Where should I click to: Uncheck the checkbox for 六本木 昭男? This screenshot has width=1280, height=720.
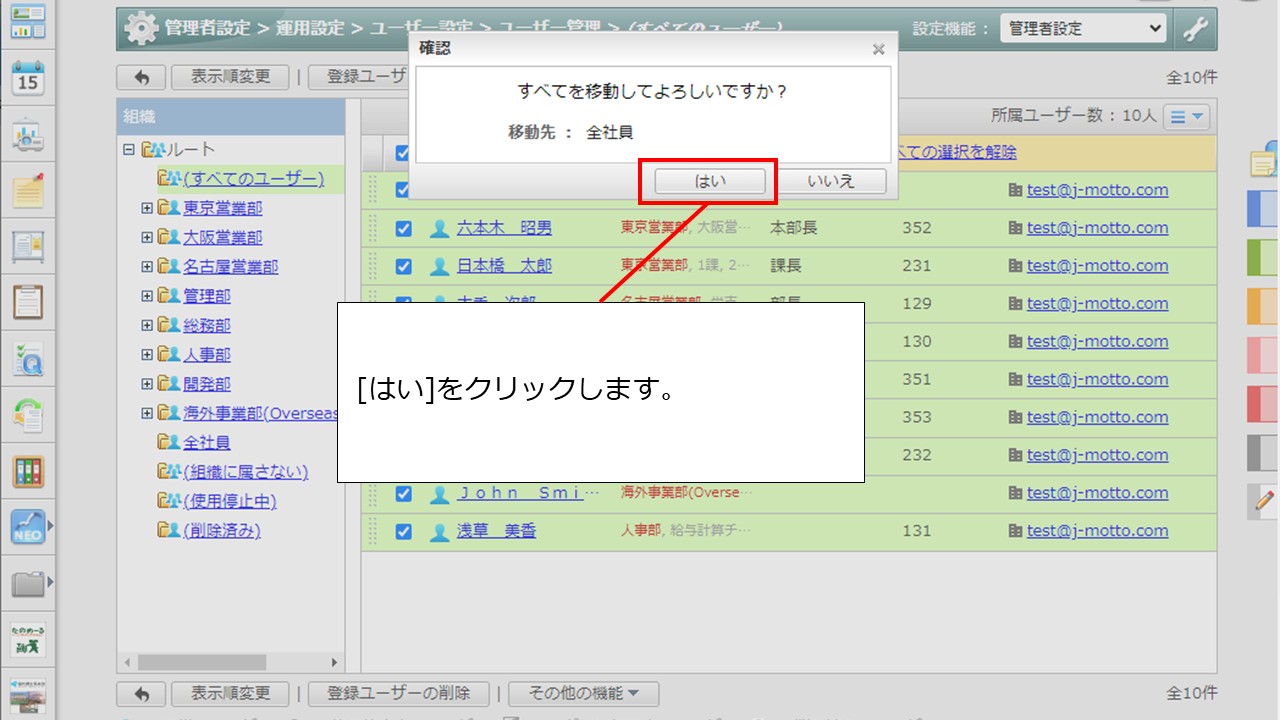tap(403, 228)
